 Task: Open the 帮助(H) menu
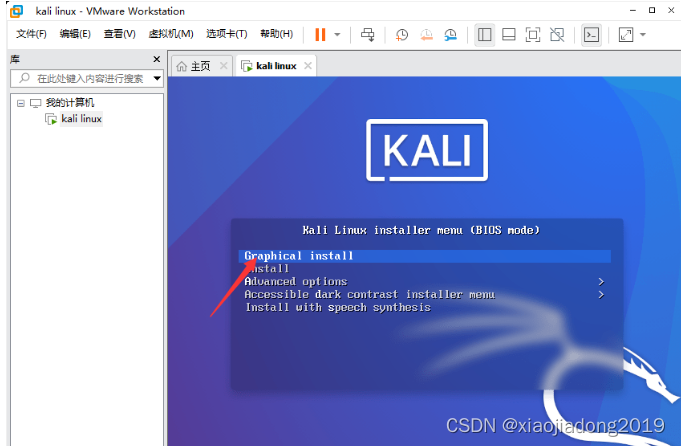tap(277, 34)
